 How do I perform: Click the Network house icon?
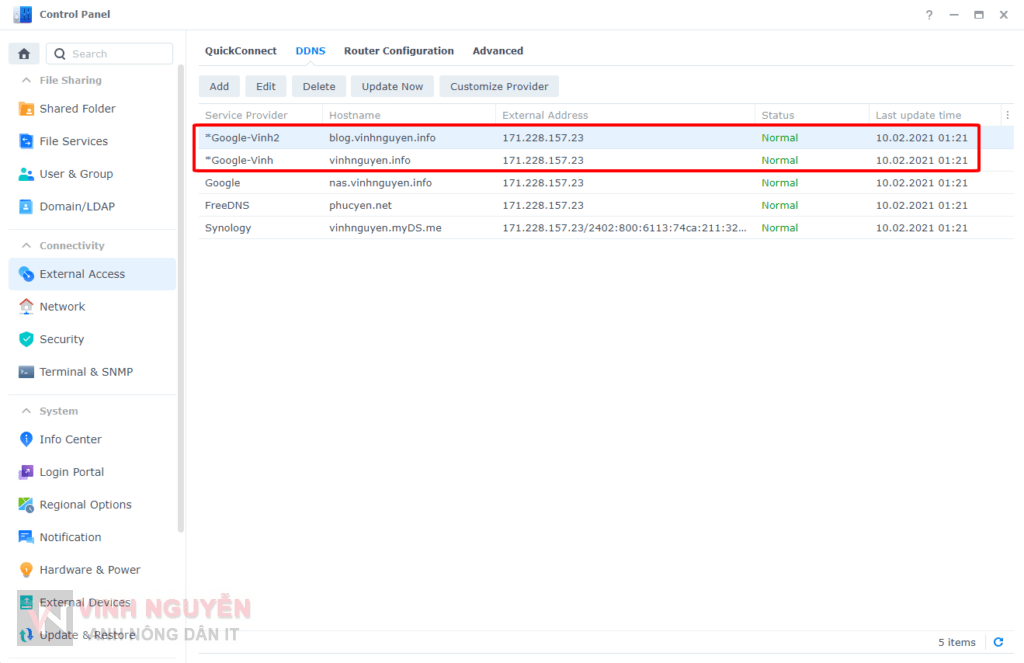click(26, 307)
